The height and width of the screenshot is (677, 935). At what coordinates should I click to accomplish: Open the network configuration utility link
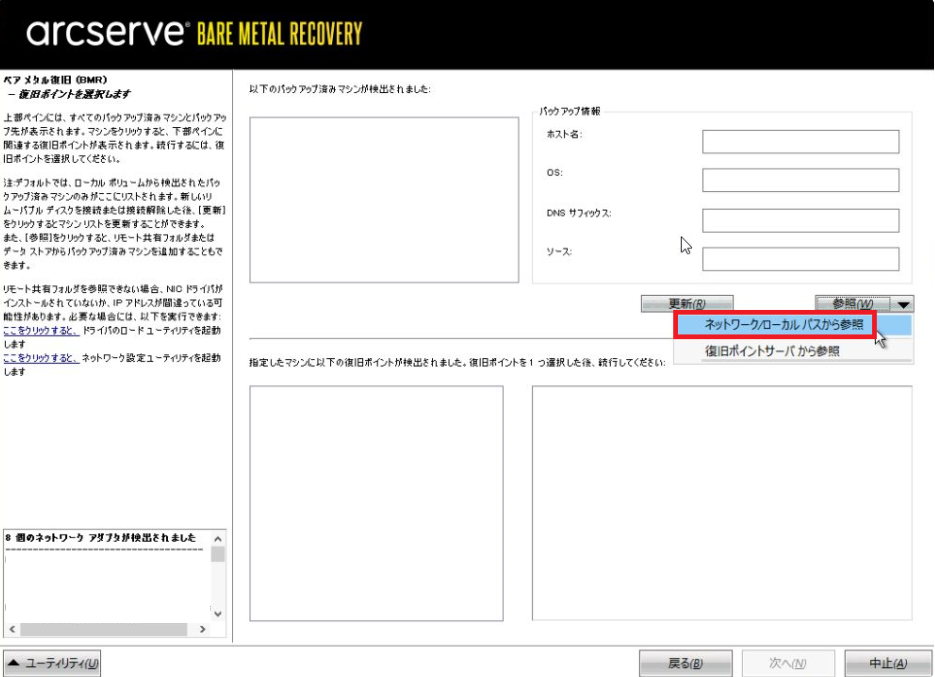point(41,358)
